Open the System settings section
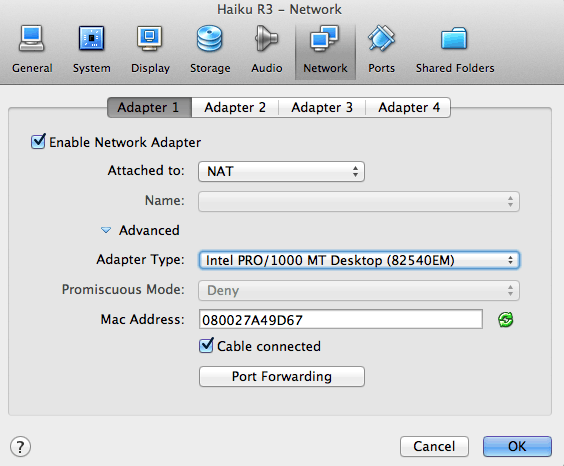Viewport: 564px width, 466px height. (x=91, y=50)
